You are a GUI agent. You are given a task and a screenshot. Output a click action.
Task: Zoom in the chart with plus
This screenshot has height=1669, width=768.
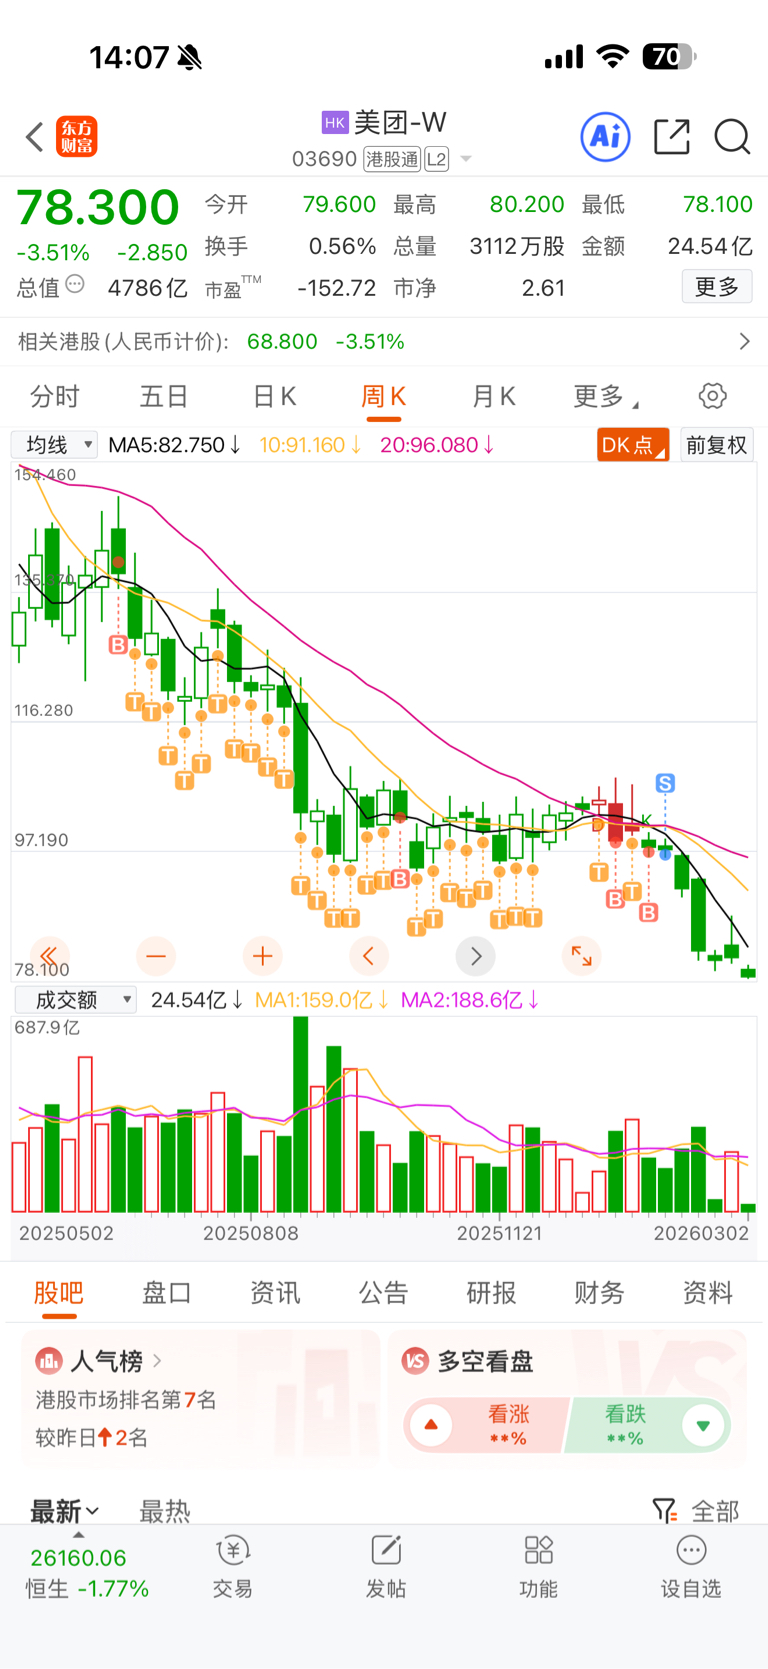263,956
